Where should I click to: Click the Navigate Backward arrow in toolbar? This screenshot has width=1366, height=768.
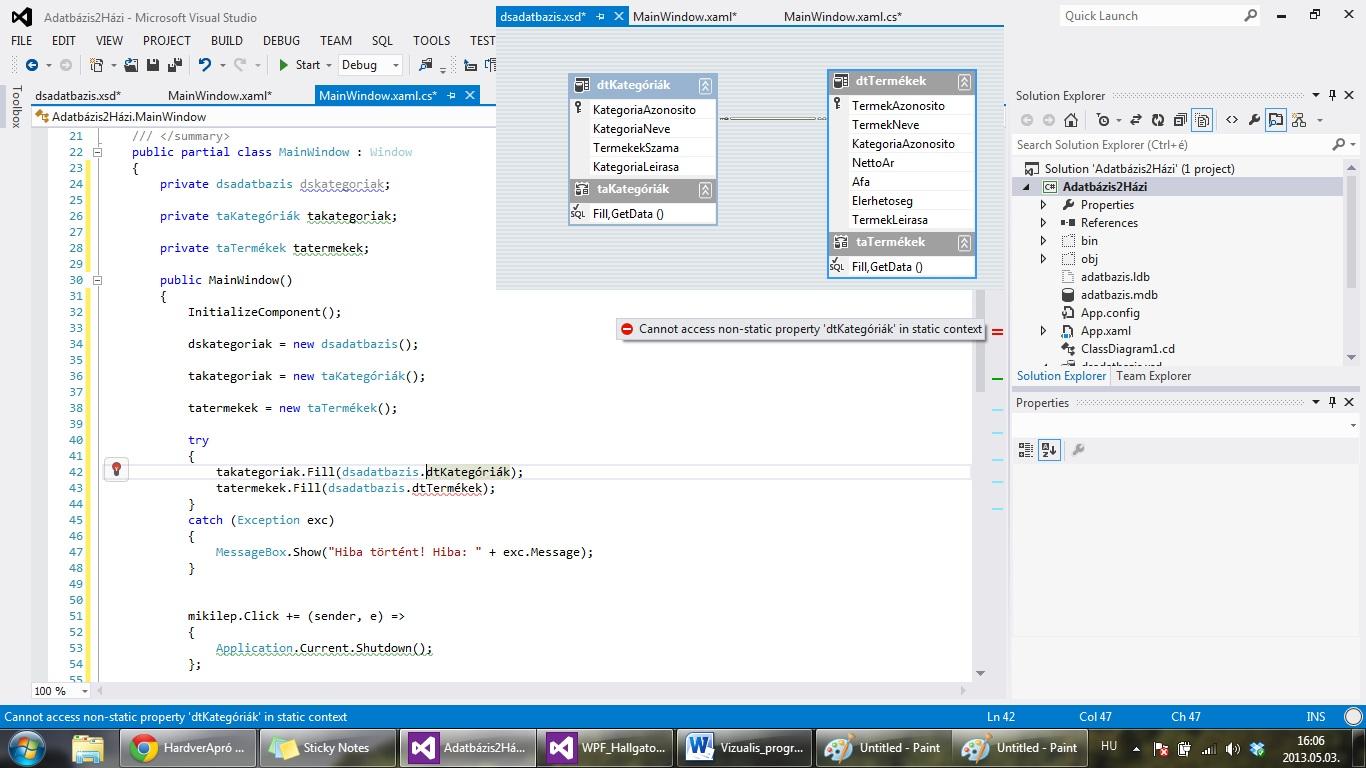(x=32, y=65)
